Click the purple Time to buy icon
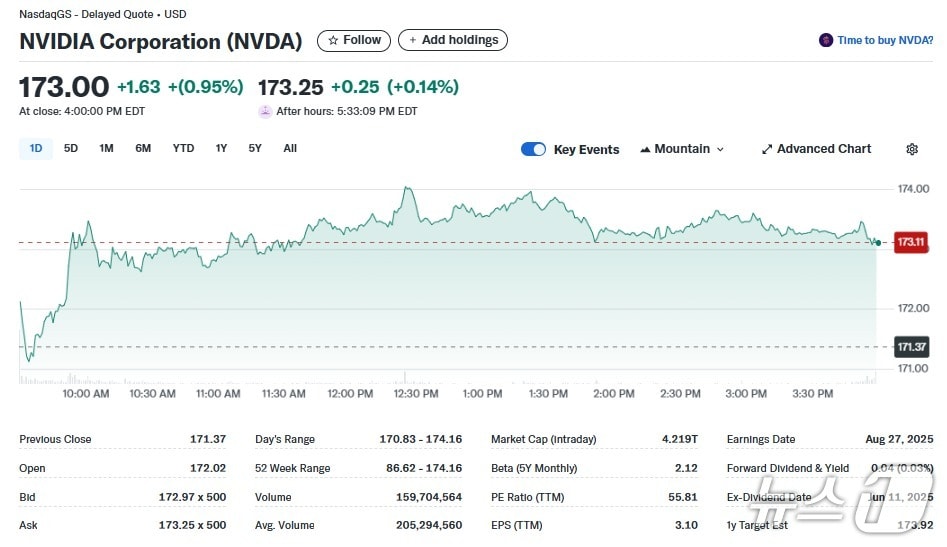The height and width of the screenshot is (547, 947). click(x=825, y=41)
